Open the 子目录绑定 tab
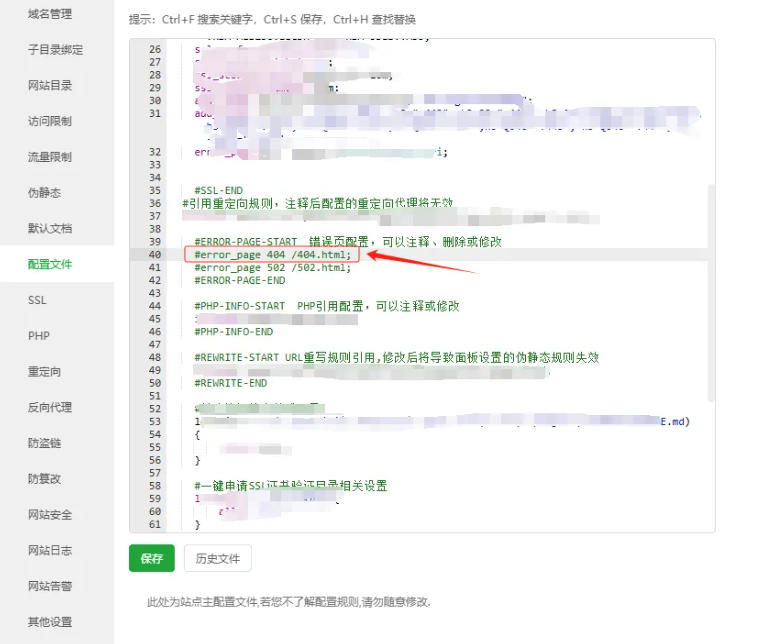Viewport: 760px width, 644px height. pos(55,49)
